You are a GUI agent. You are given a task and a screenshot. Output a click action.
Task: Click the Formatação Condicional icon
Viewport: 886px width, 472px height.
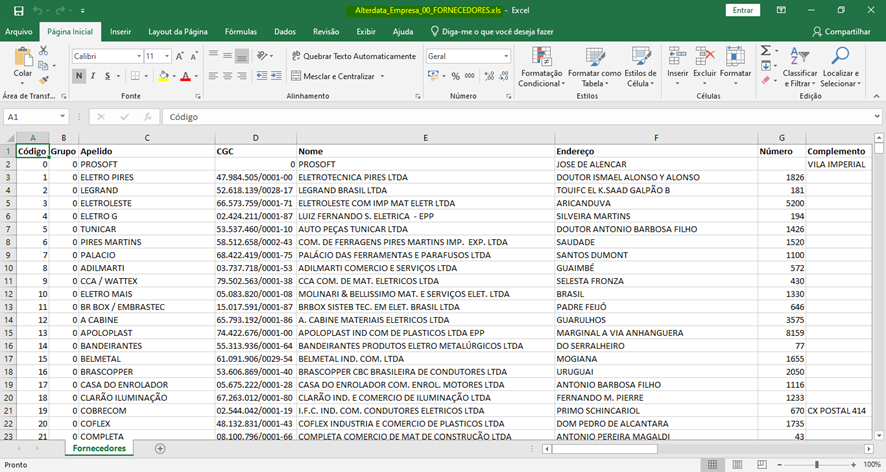point(541,57)
